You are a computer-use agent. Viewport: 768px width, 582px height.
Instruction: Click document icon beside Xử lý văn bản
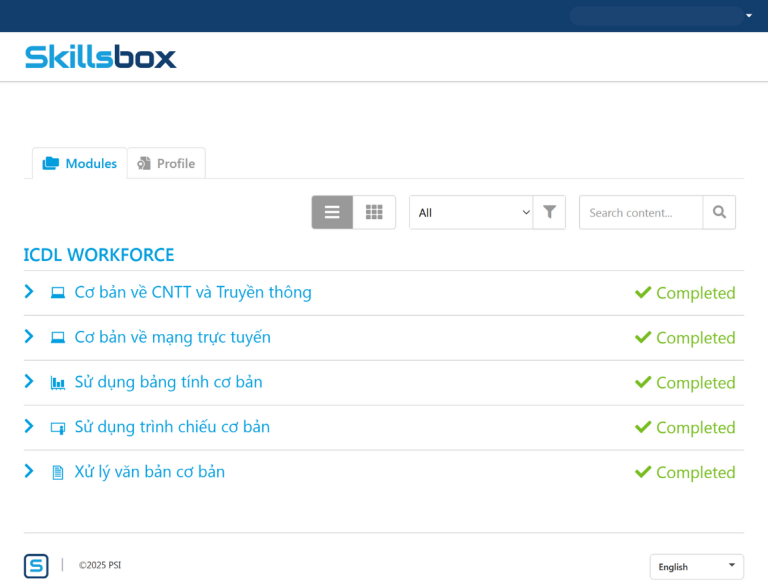58,472
